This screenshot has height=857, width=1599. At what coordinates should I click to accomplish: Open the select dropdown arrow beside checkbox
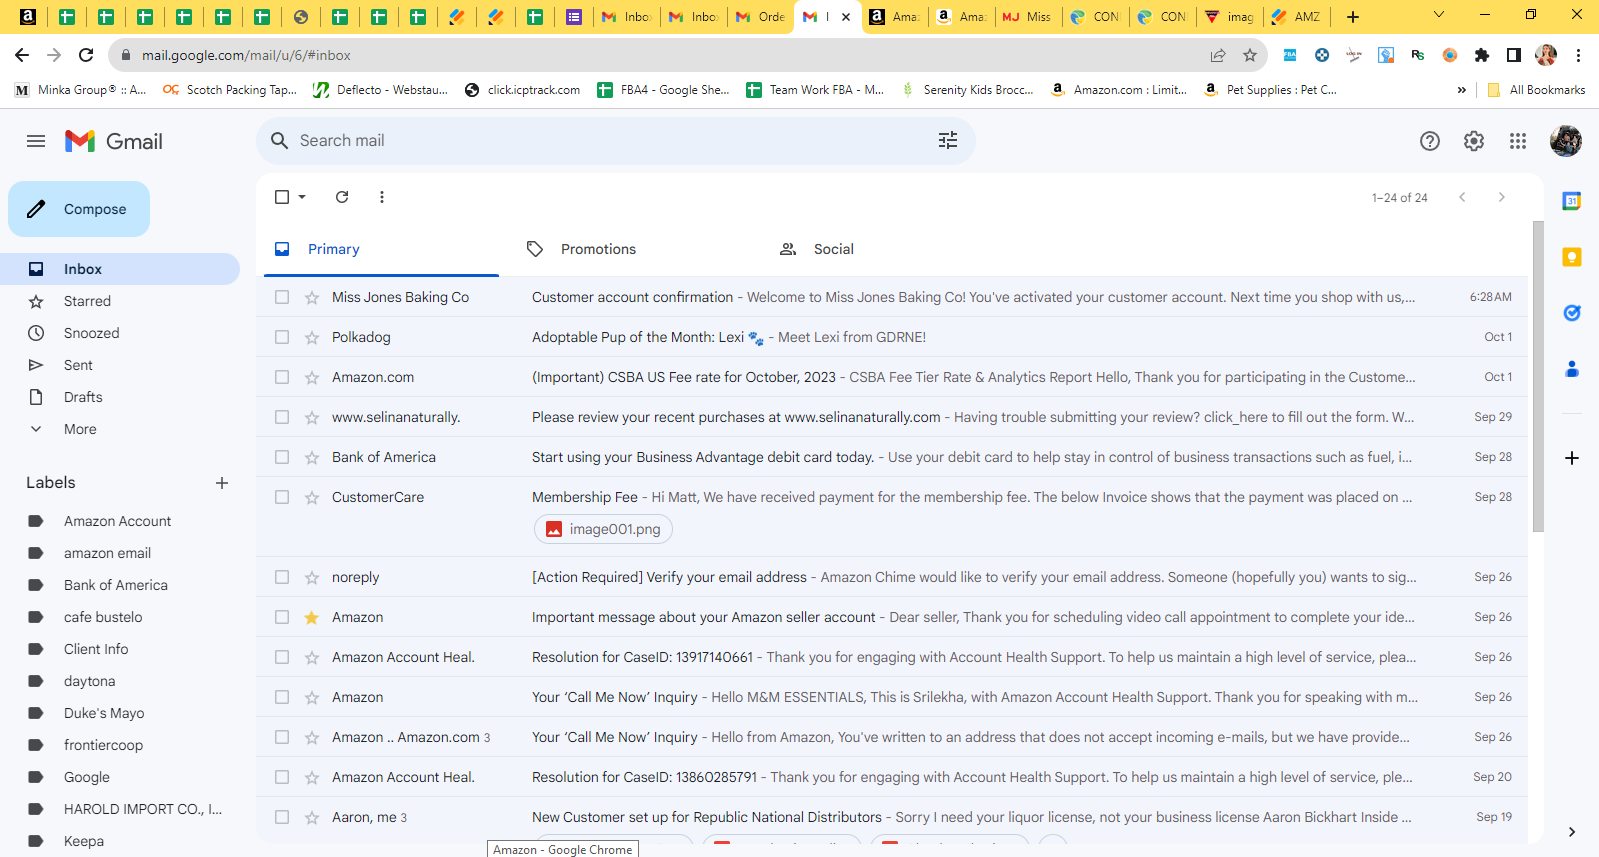302,197
